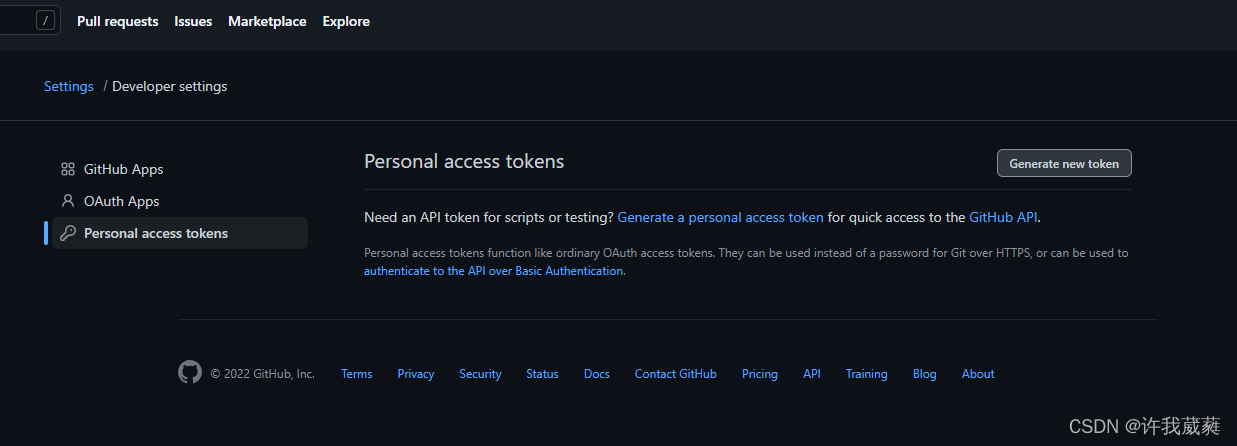This screenshot has height=446, width=1237.
Task: Open Issues in top navigation
Action: point(193,21)
